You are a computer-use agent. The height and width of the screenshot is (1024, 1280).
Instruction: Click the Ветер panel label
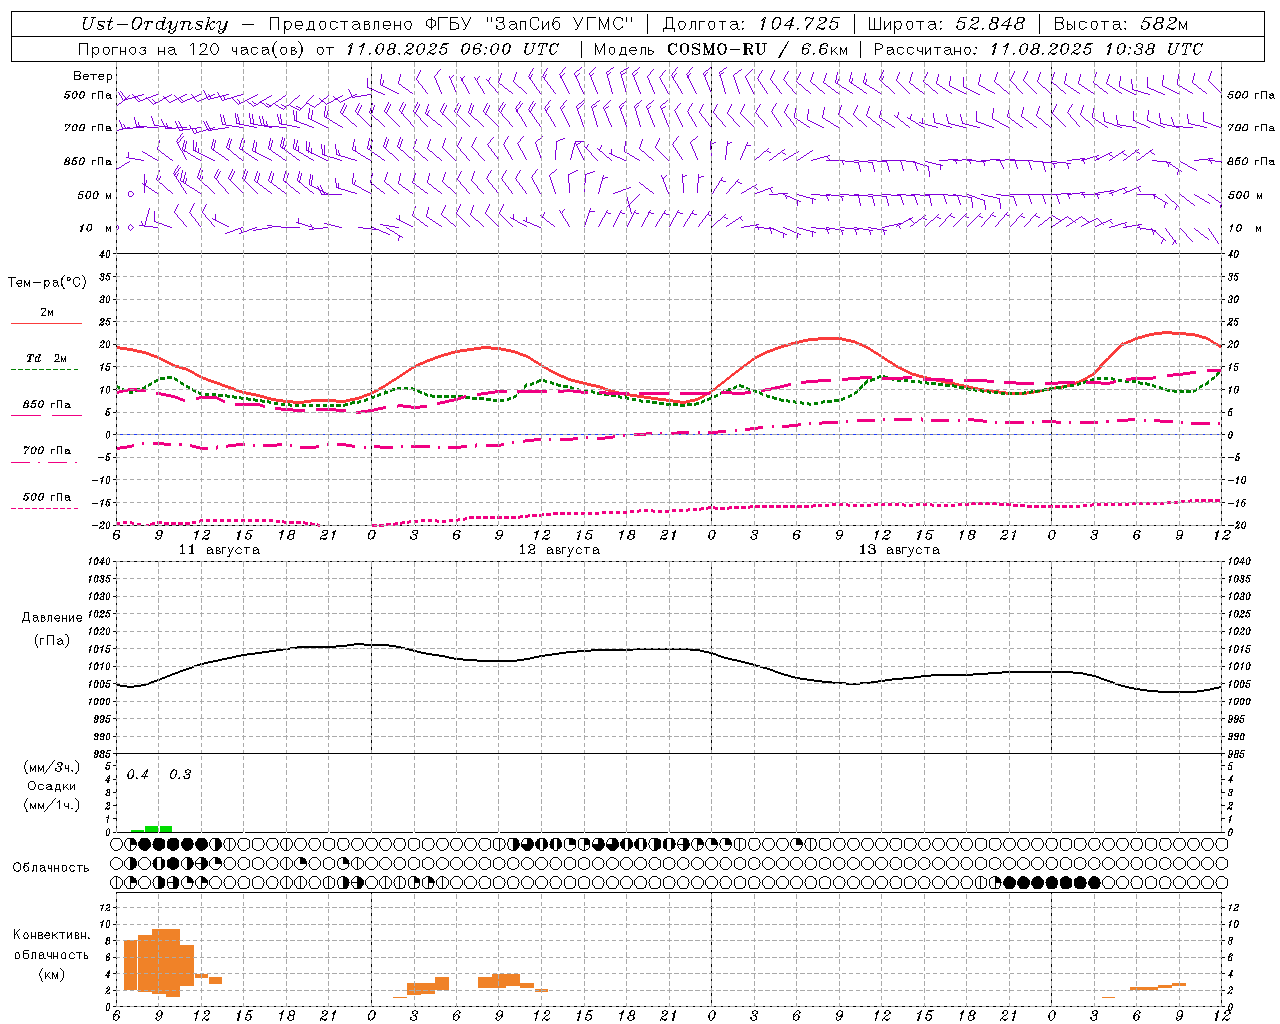tap(93, 76)
